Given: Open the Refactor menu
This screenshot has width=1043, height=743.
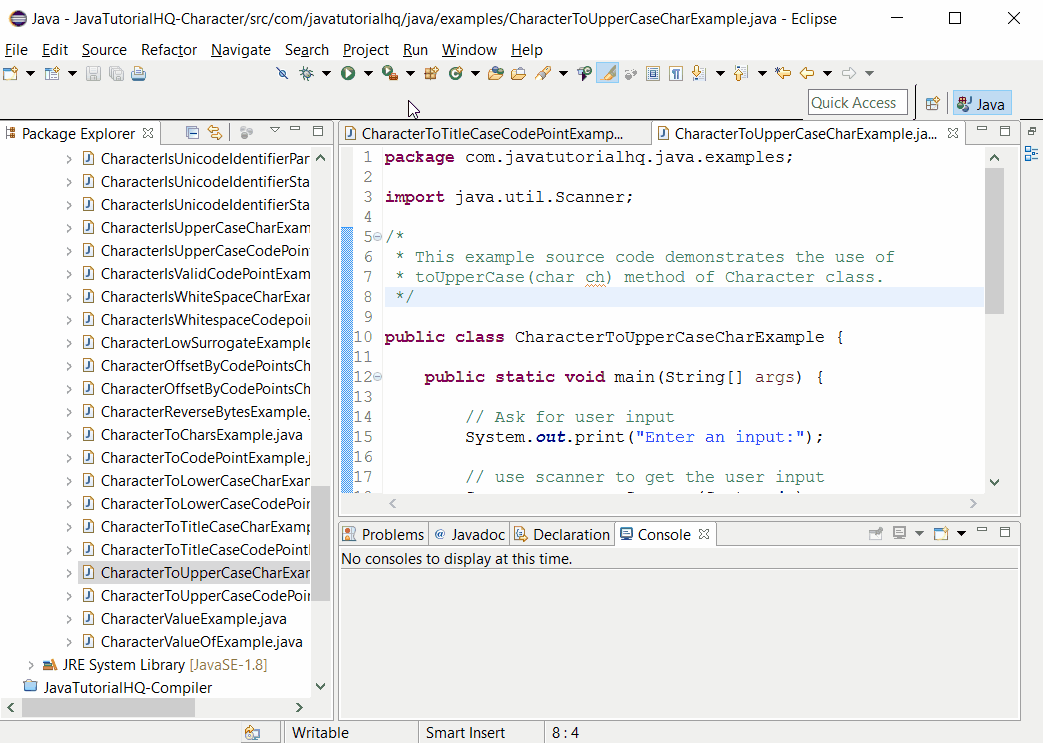Looking at the screenshot, I should 168,49.
